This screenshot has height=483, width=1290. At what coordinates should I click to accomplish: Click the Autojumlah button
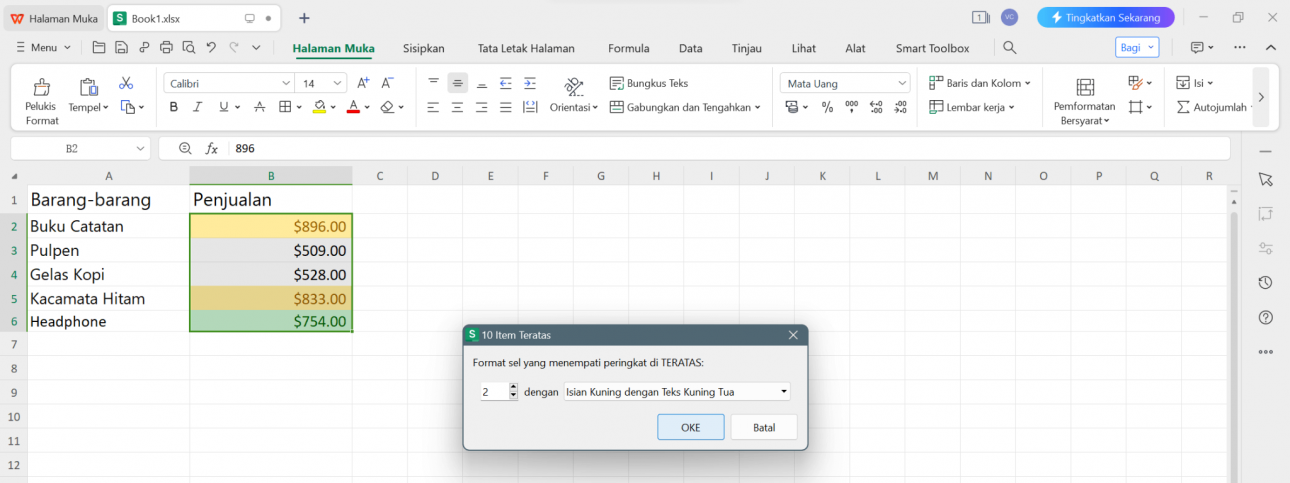click(1213, 107)
